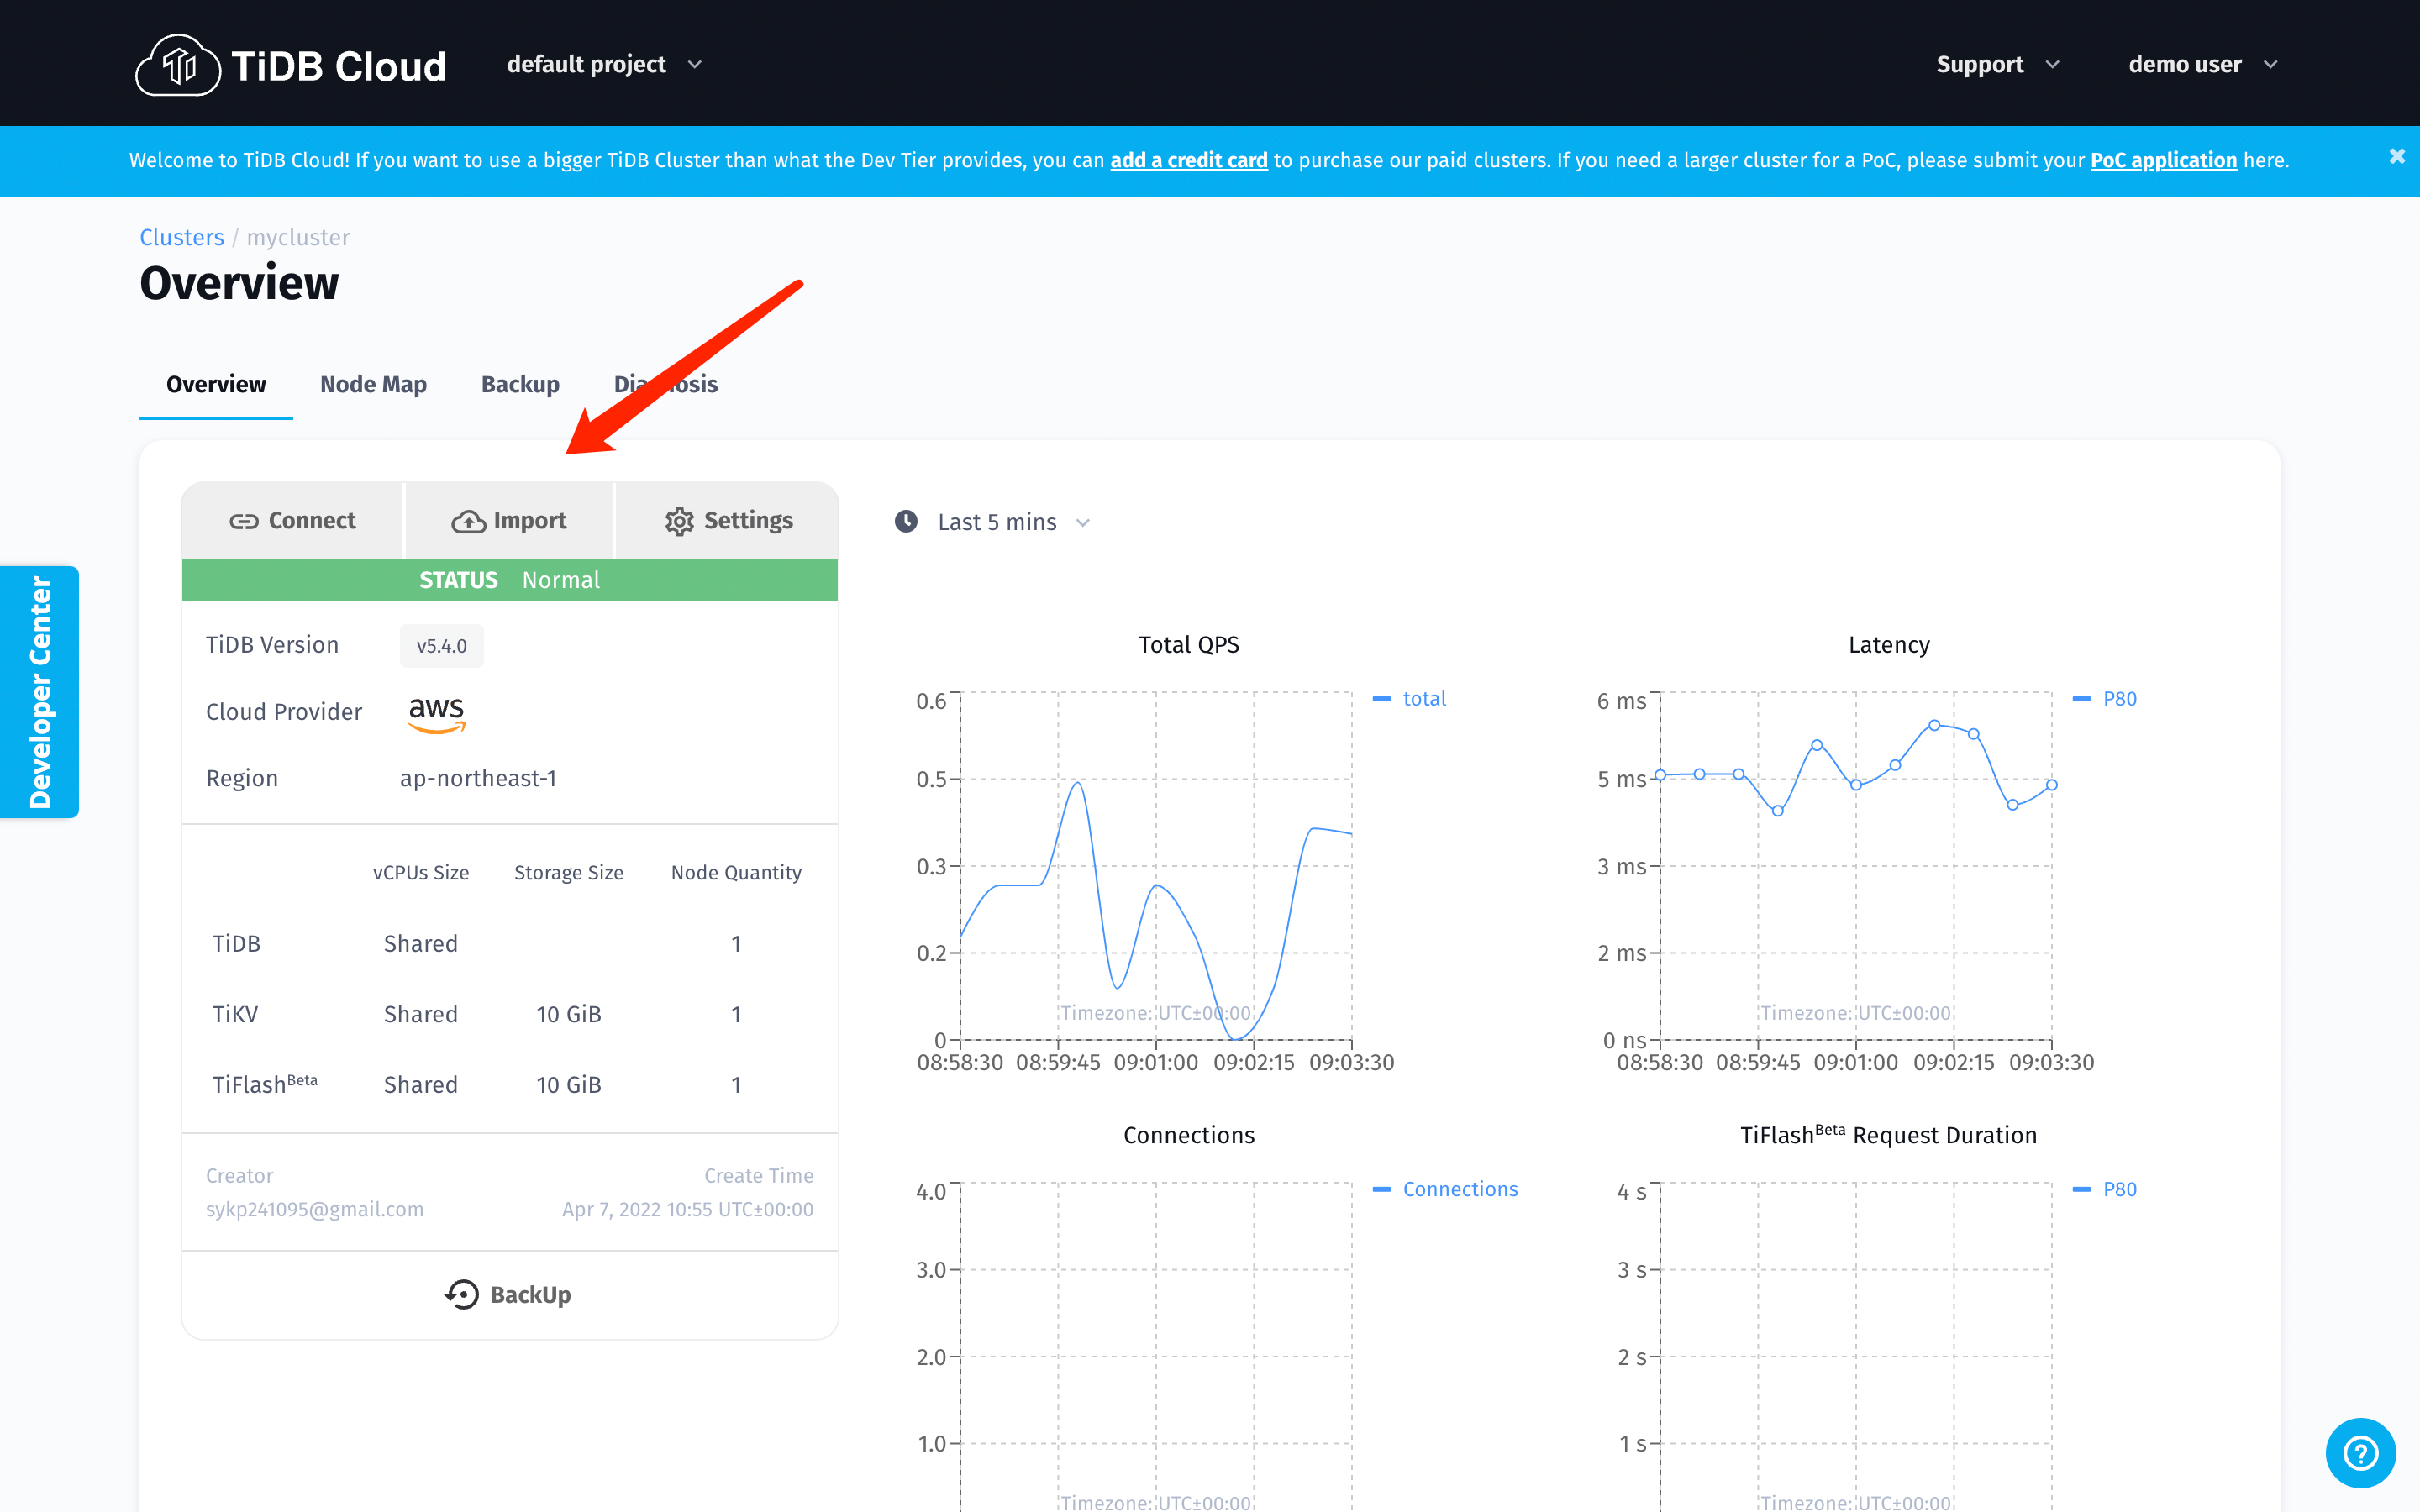
Task: Click the Settings gear icon
Action: [x=678, y=520]
